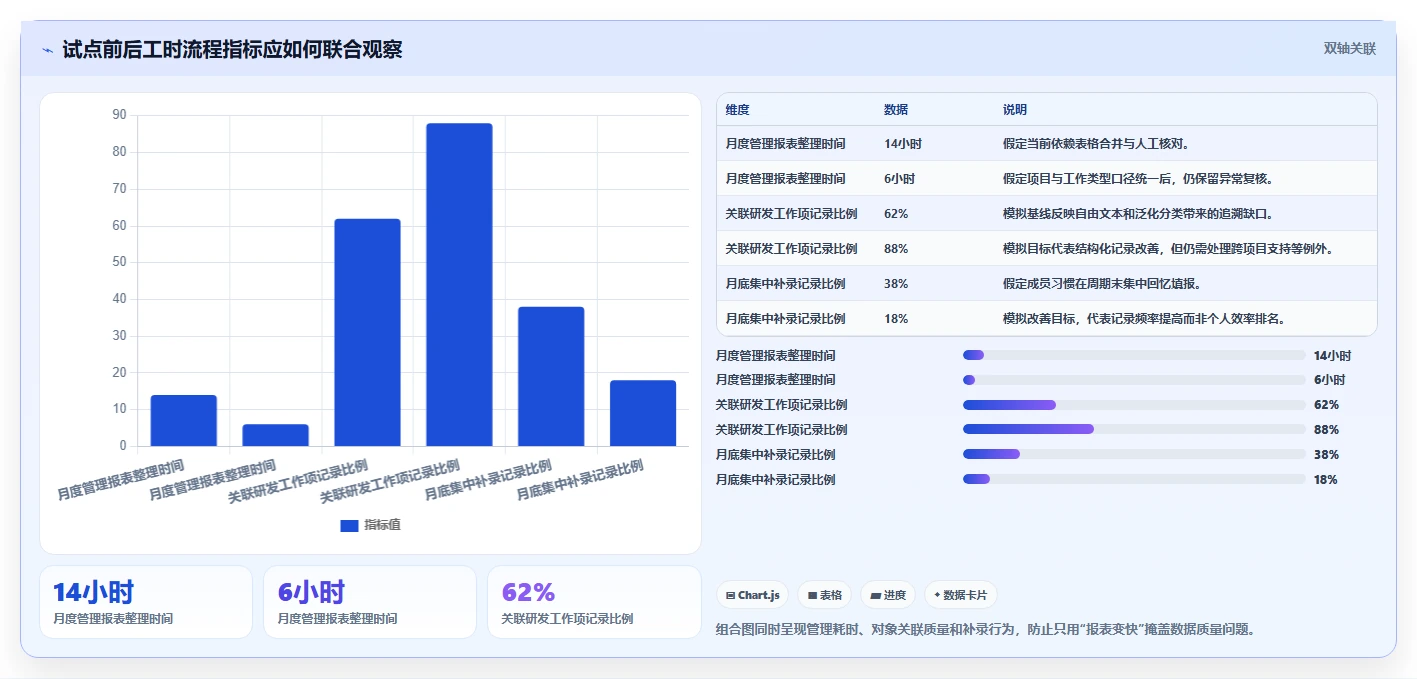
Task: Click the 6小时 value in the table
Action: click(899, 179)
